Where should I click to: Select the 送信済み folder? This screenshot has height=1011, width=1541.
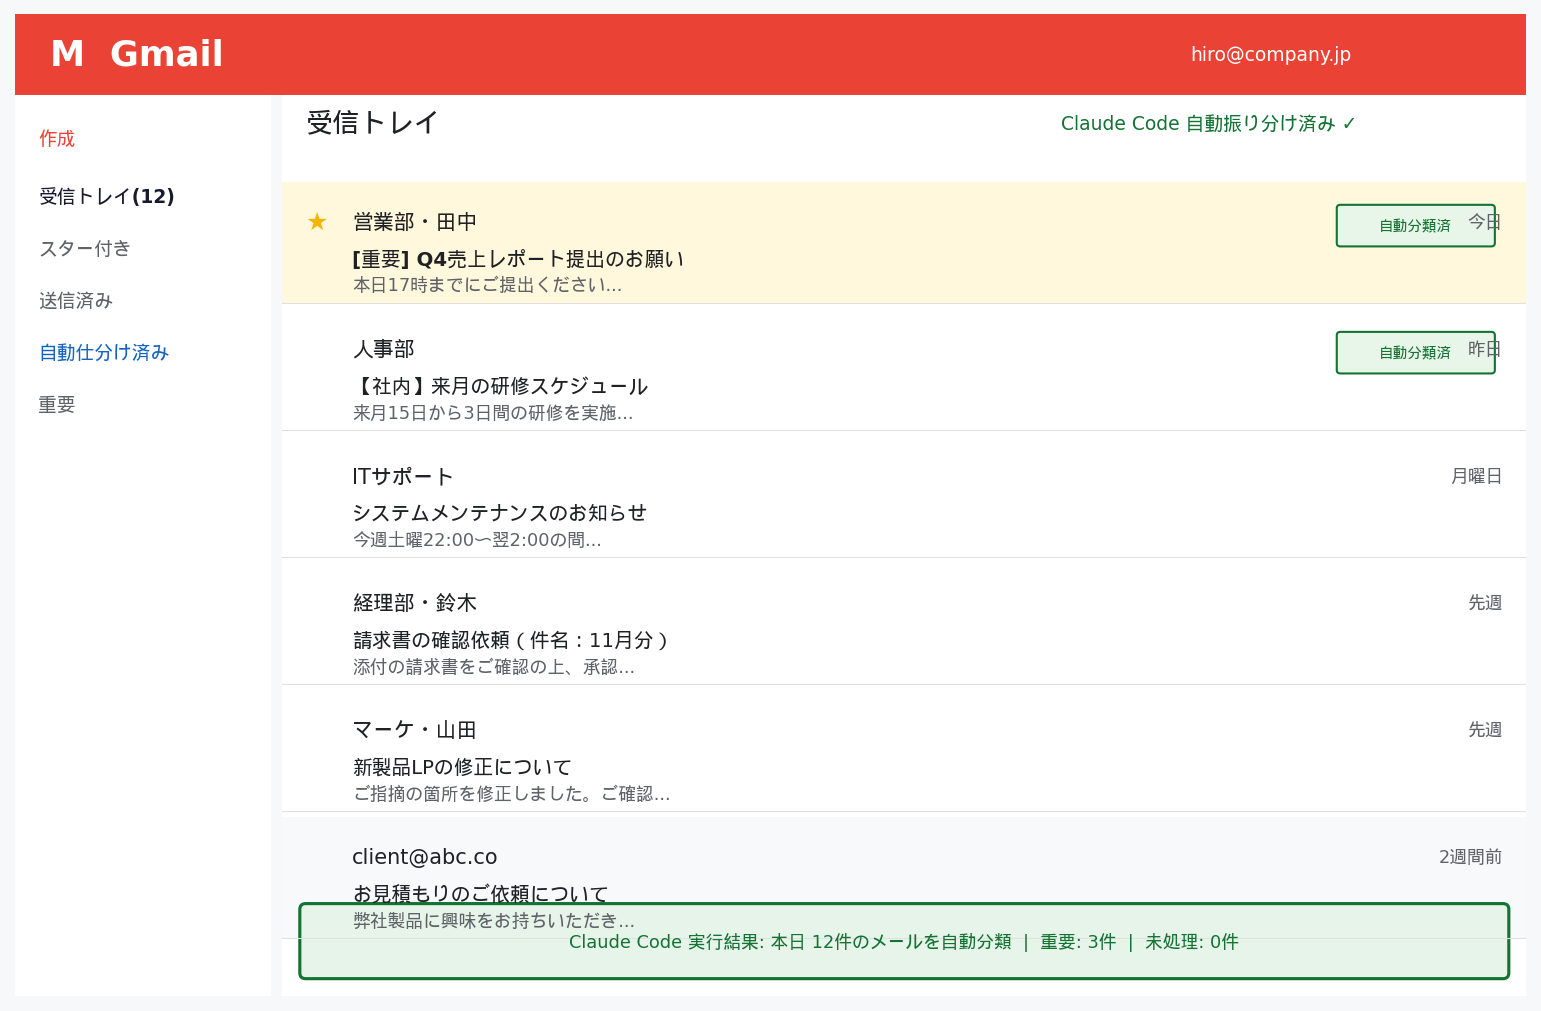coord(75,300)
